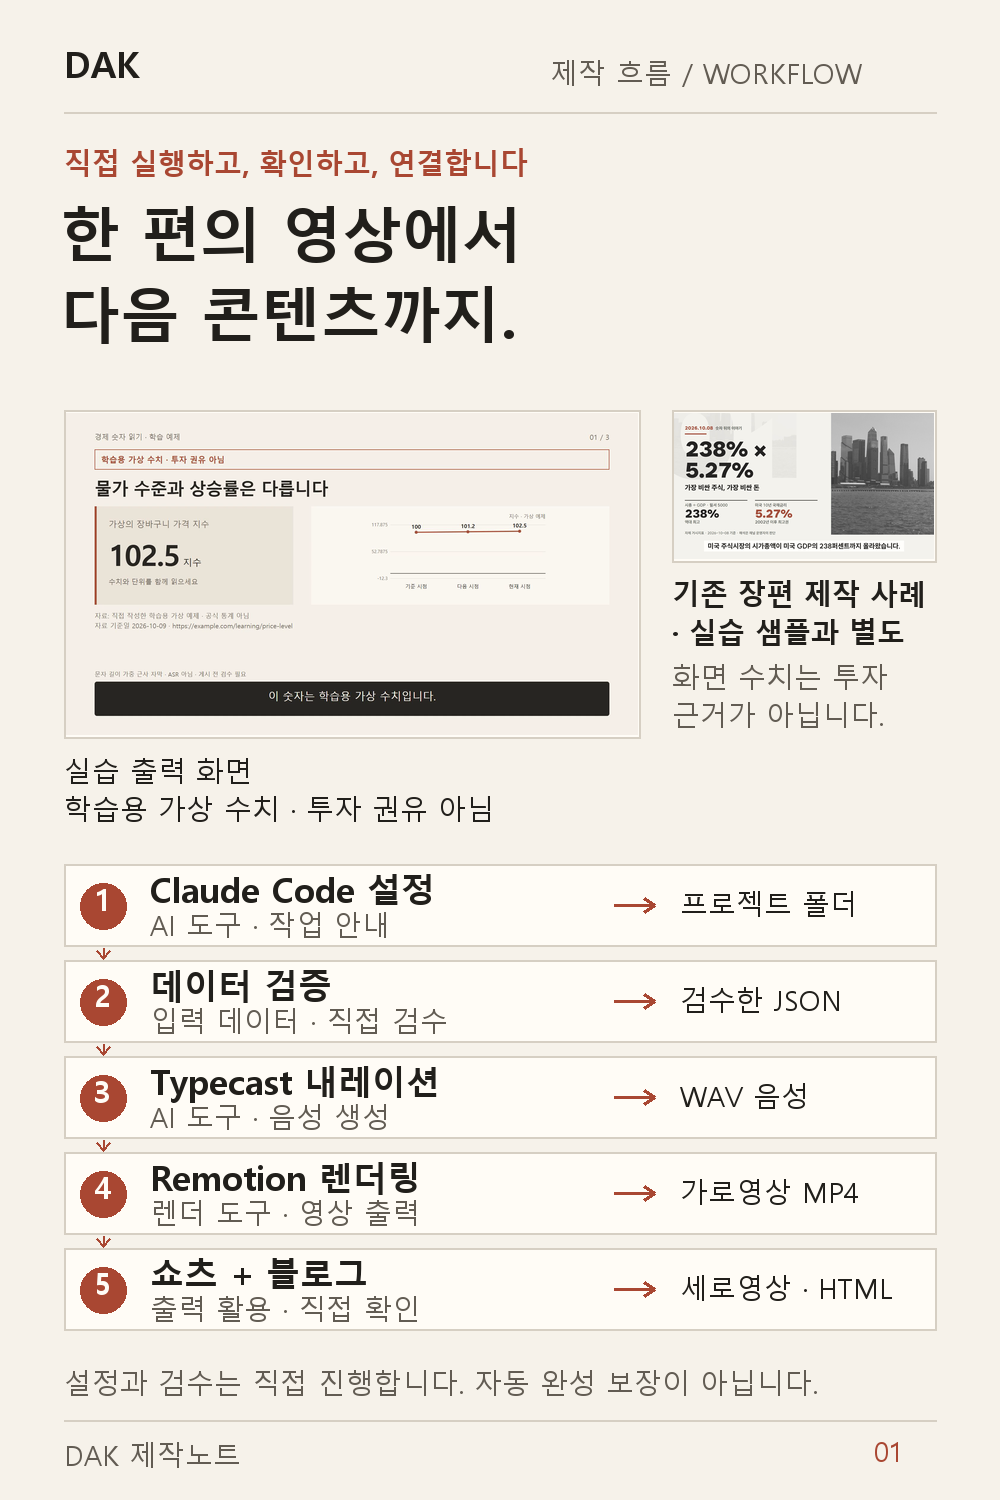Image resolution: width=1000 pixels, height=1500 pixels.
Task: Click the arrow icon before 'WAV 음성'
Action: 635,1098
